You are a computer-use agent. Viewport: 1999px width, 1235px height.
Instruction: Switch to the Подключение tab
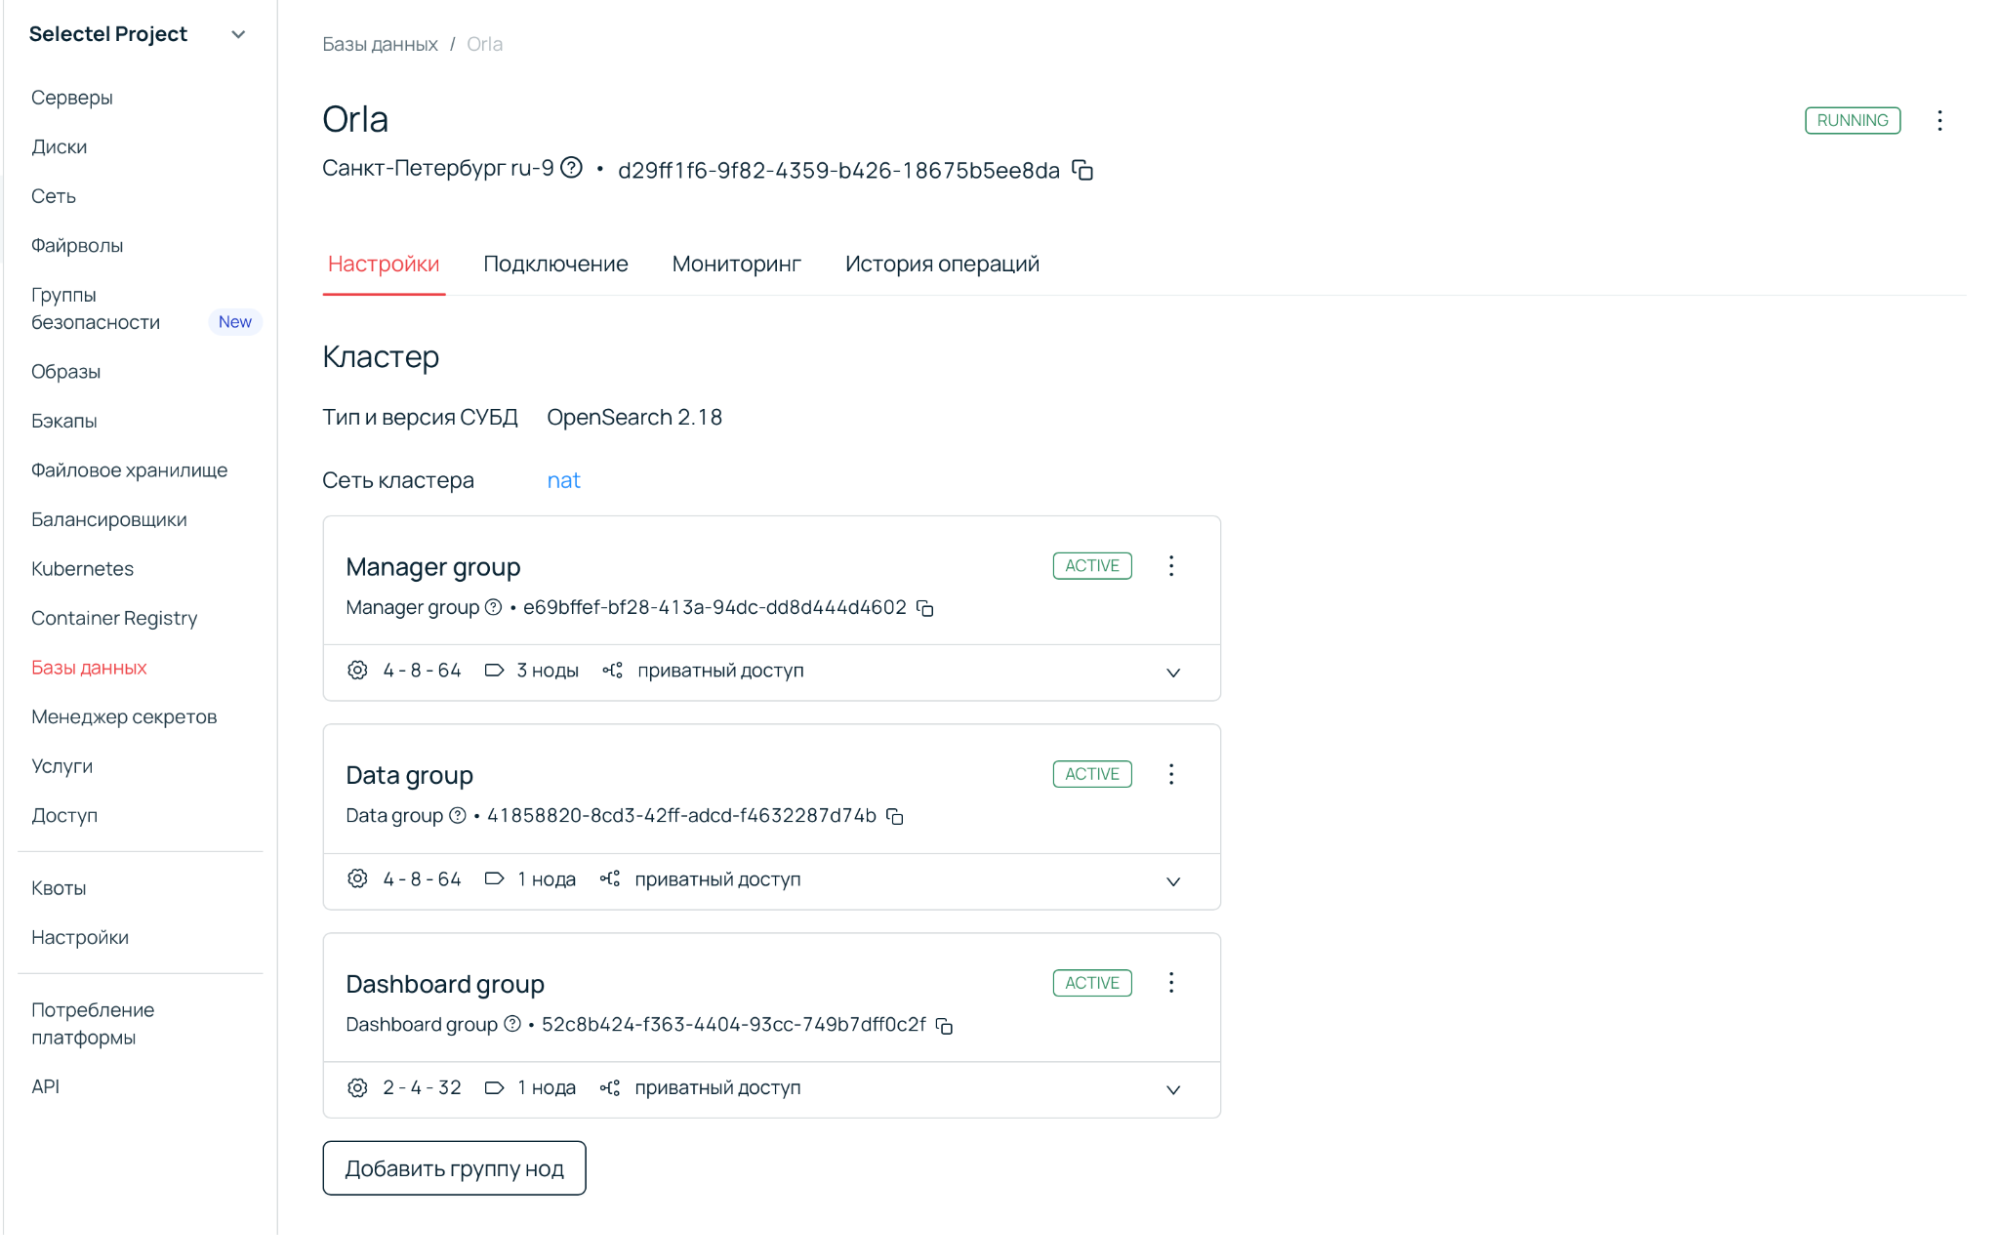pyautogui.click(x=555, y=264)
